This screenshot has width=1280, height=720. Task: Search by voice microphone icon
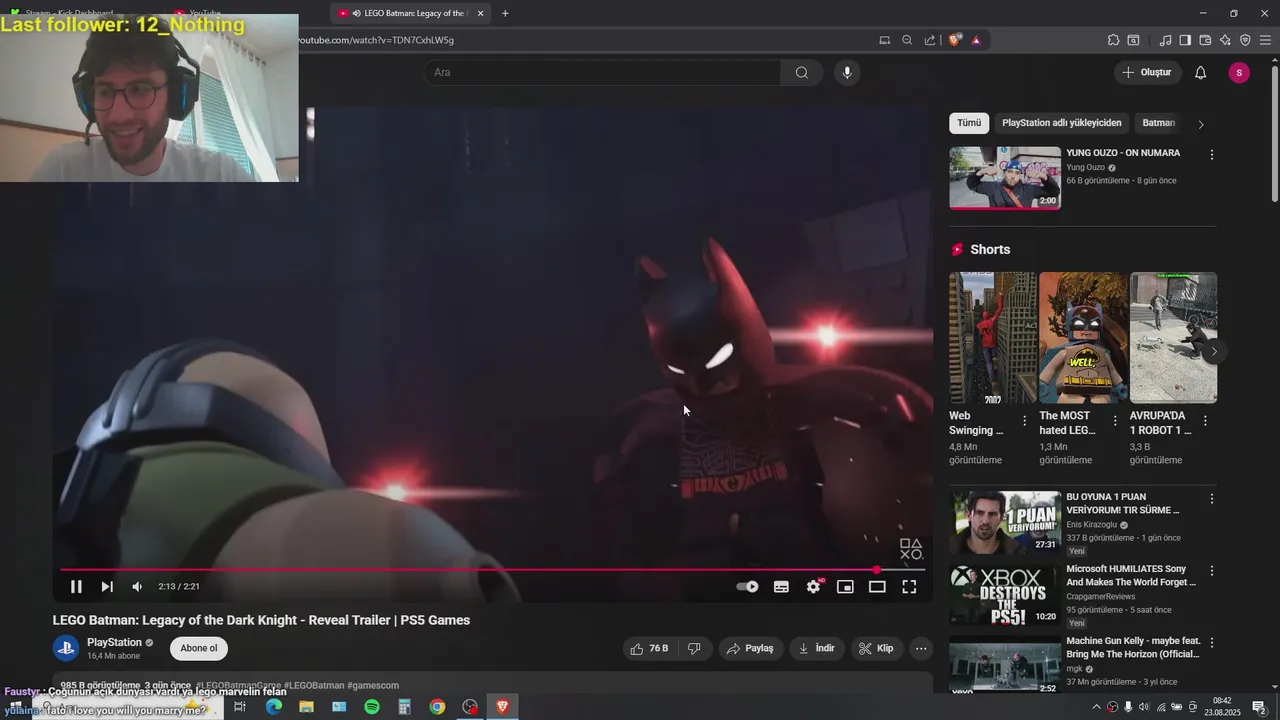tap(847, 72)
